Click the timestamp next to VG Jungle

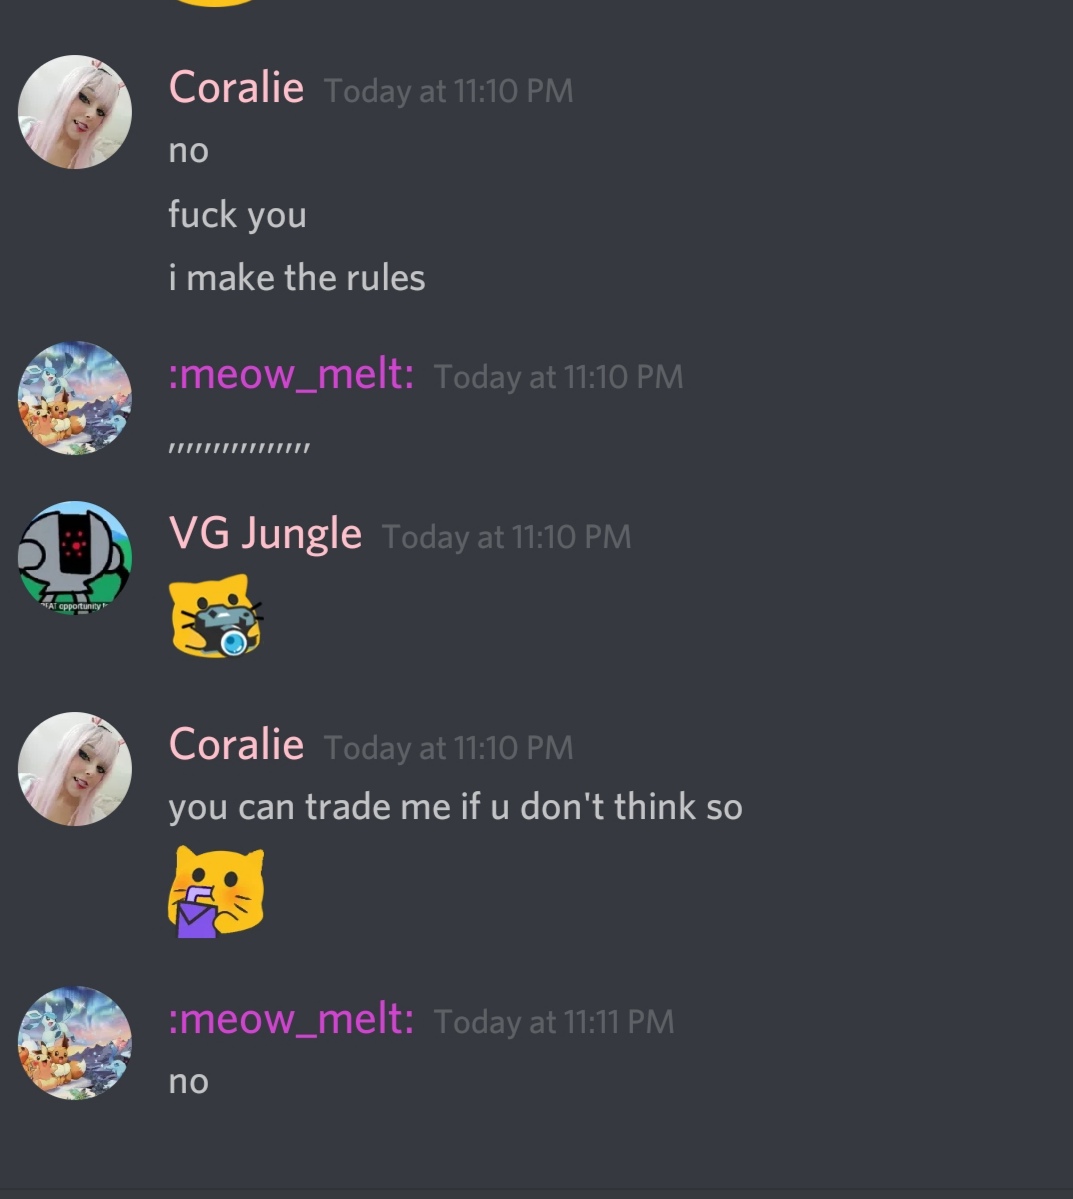pyautogui.click(x=506, y=537)
